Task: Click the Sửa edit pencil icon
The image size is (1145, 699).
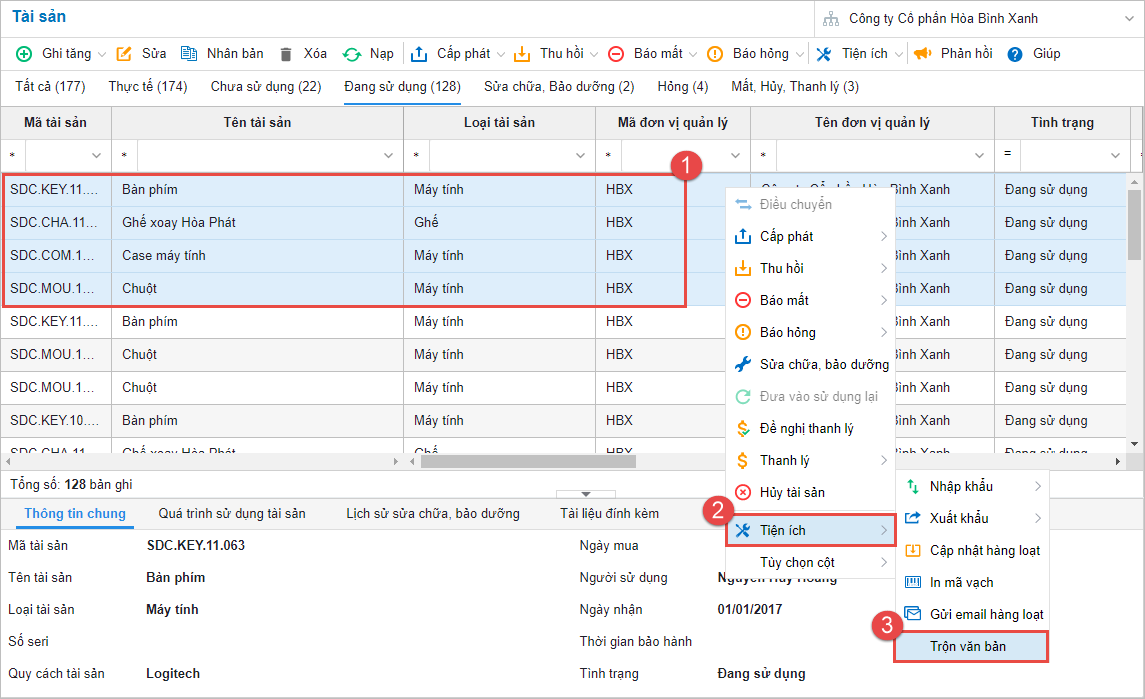Action: 124,54
